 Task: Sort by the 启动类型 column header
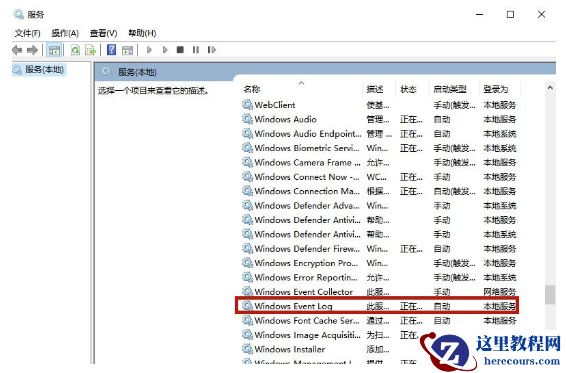(450, 89)
